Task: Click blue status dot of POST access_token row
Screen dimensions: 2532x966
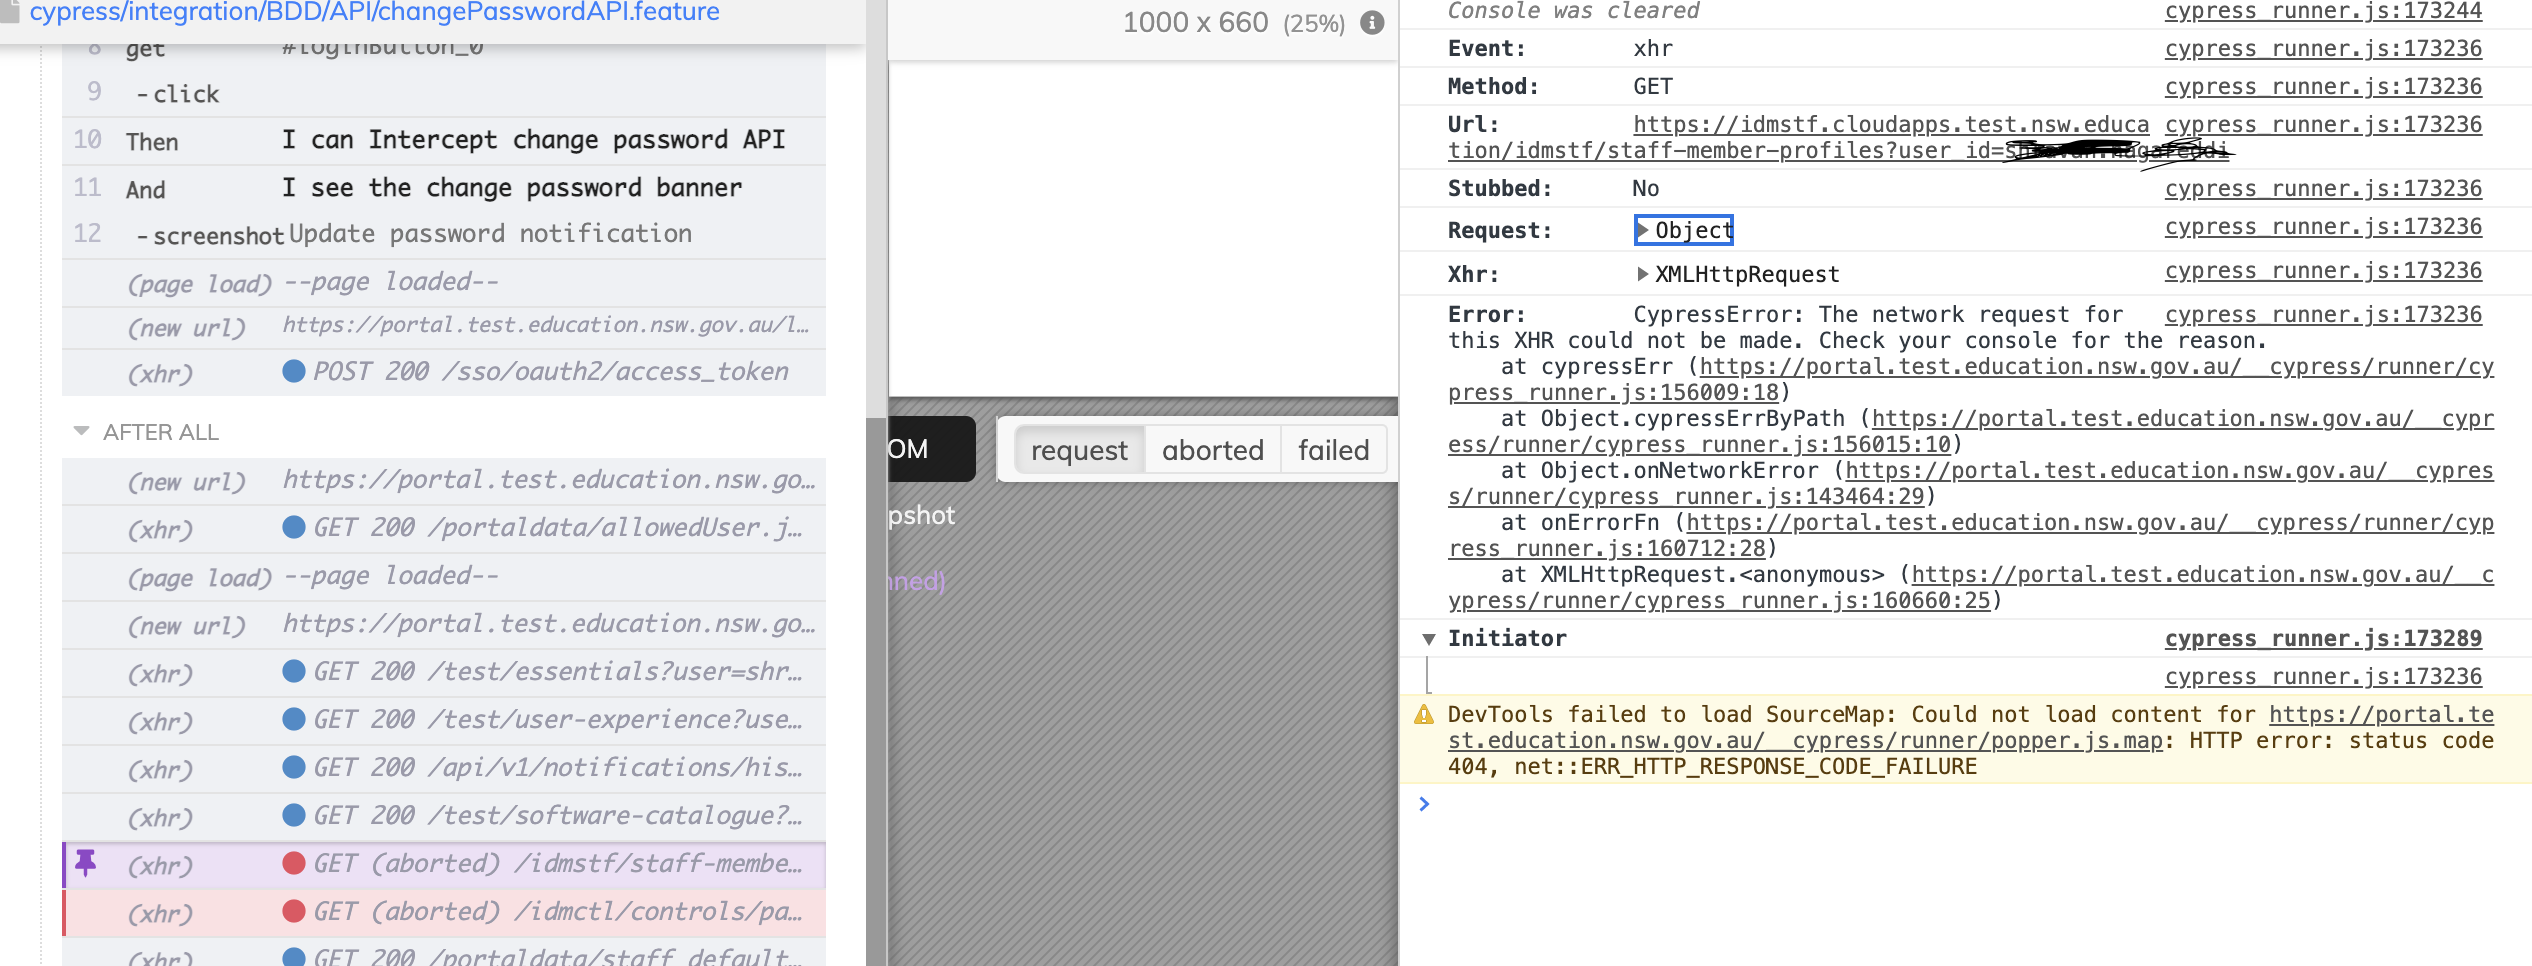Action: [294, 372]
